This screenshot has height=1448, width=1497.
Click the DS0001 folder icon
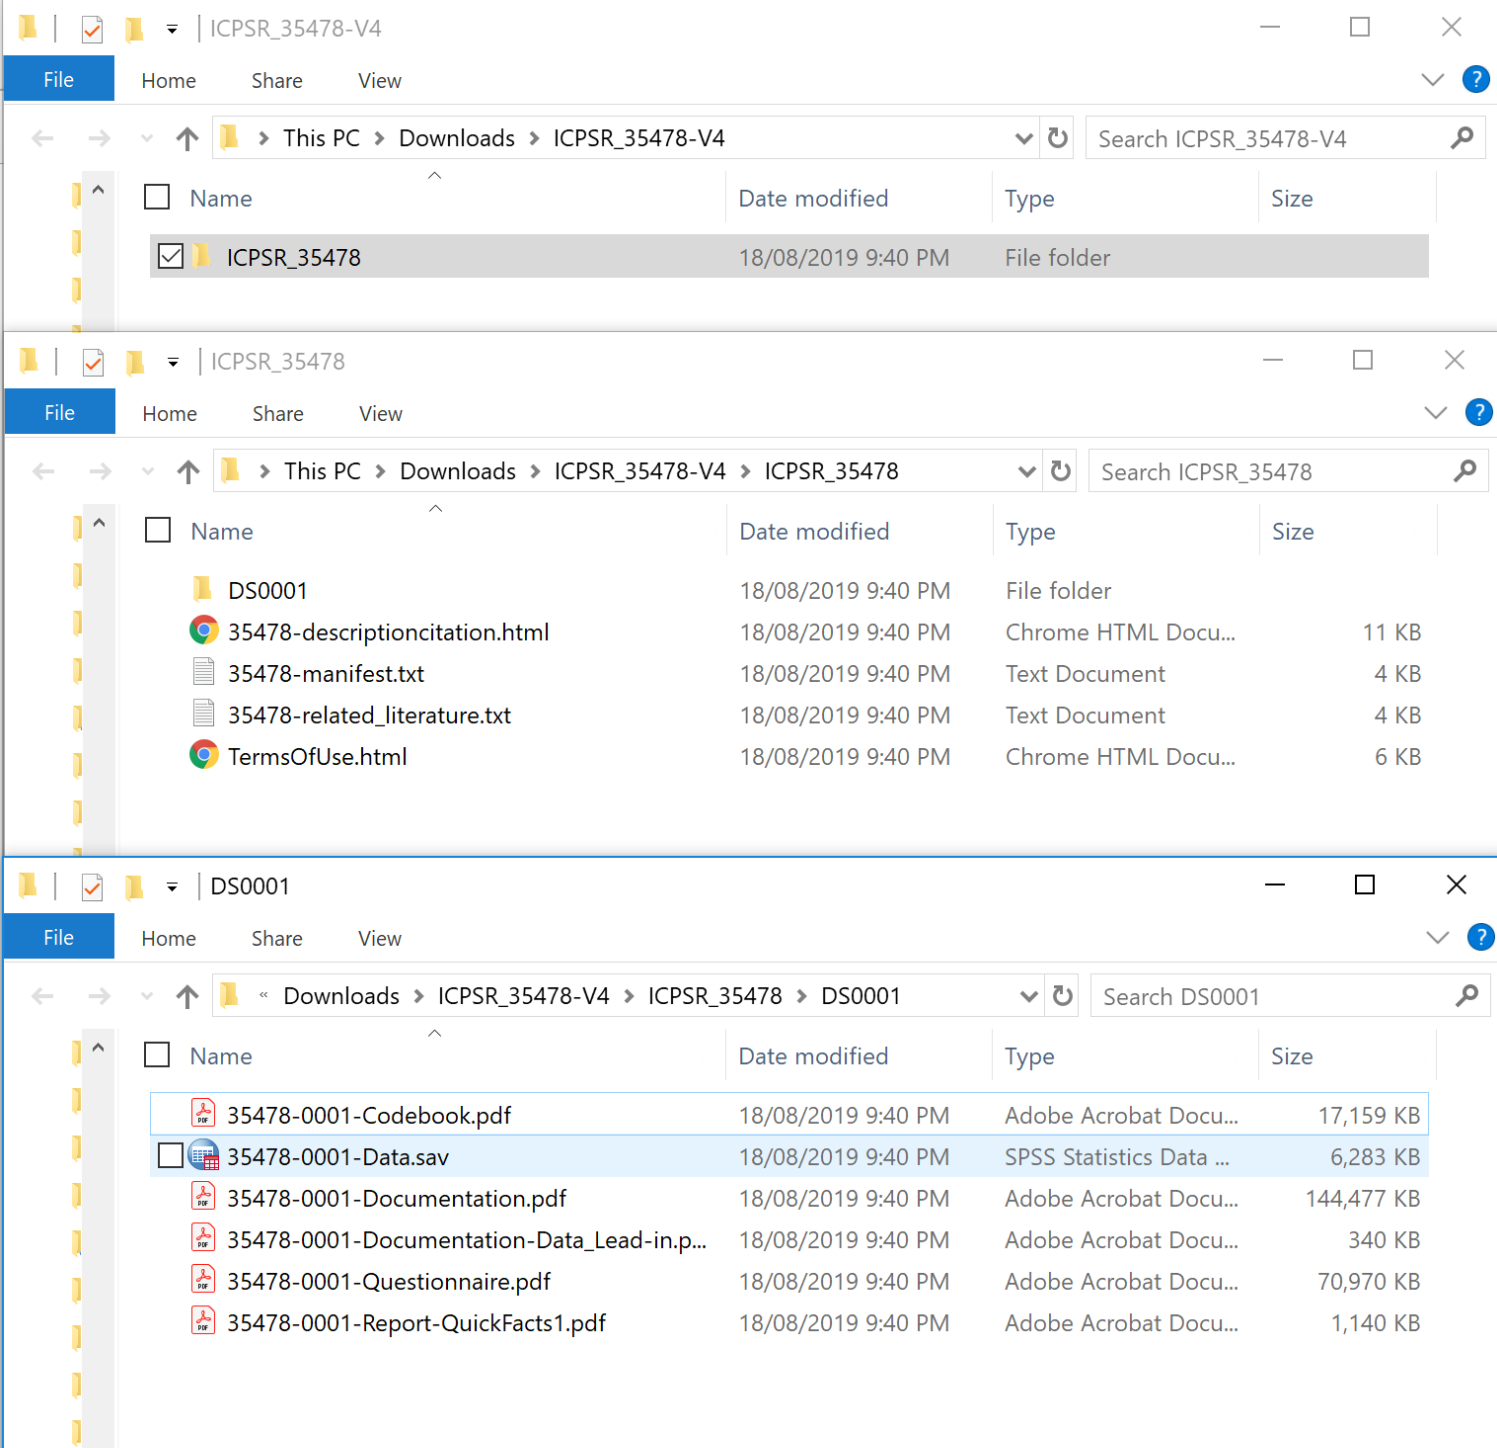(203, 587)
